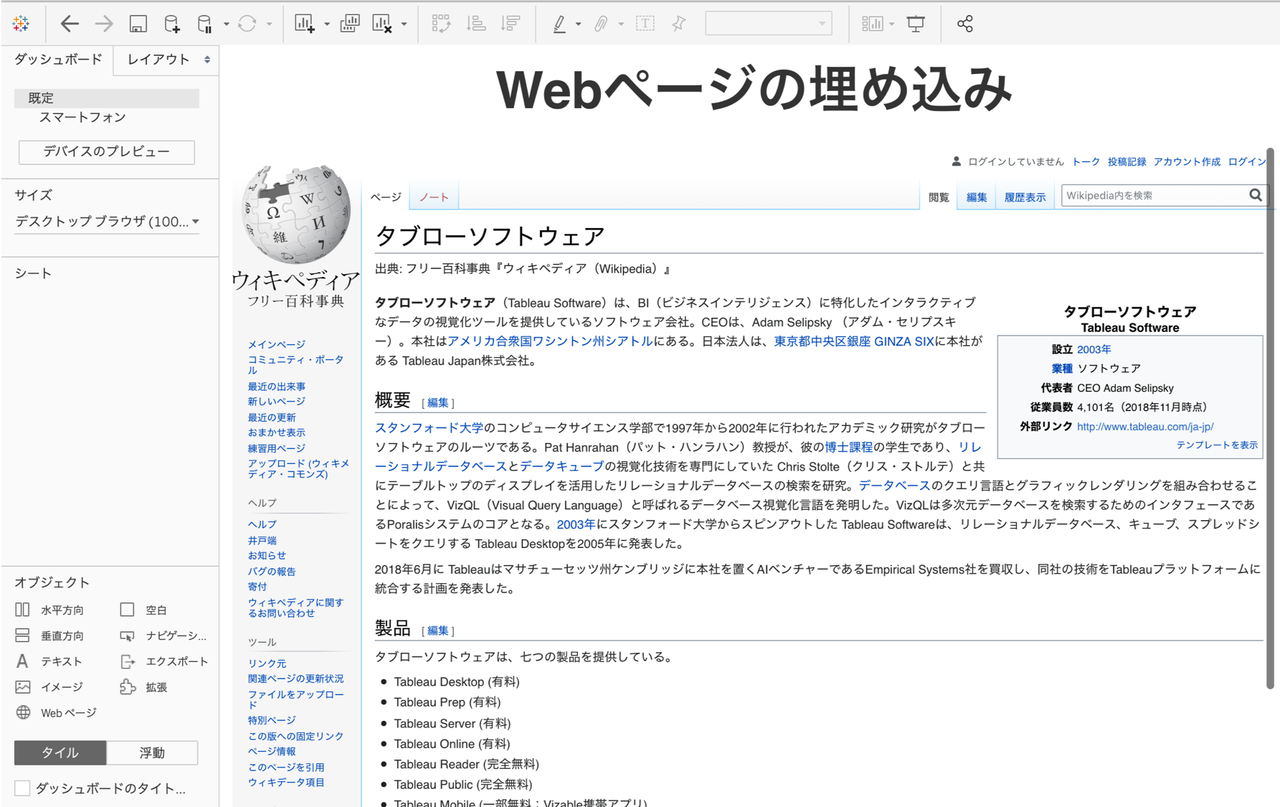This screenshot has height=807, width=1280.
Task: Open the size dropdown デスクトップ ブラウザ
Action: (107, 221)
